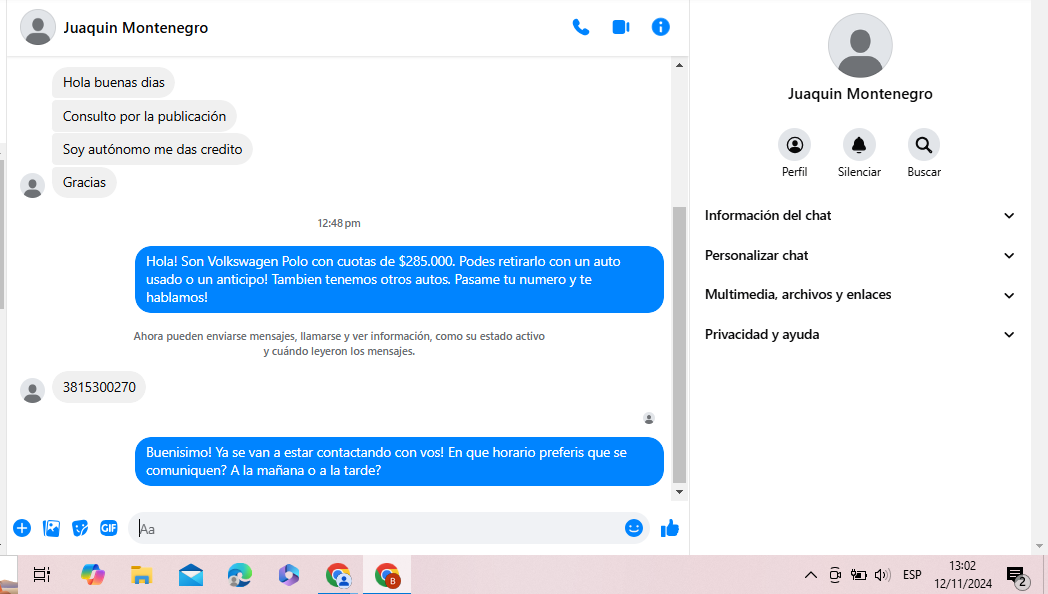This screenshot has width=1048, height=594.
Task: Choose a sticker to send
Action: pos(80,528)
